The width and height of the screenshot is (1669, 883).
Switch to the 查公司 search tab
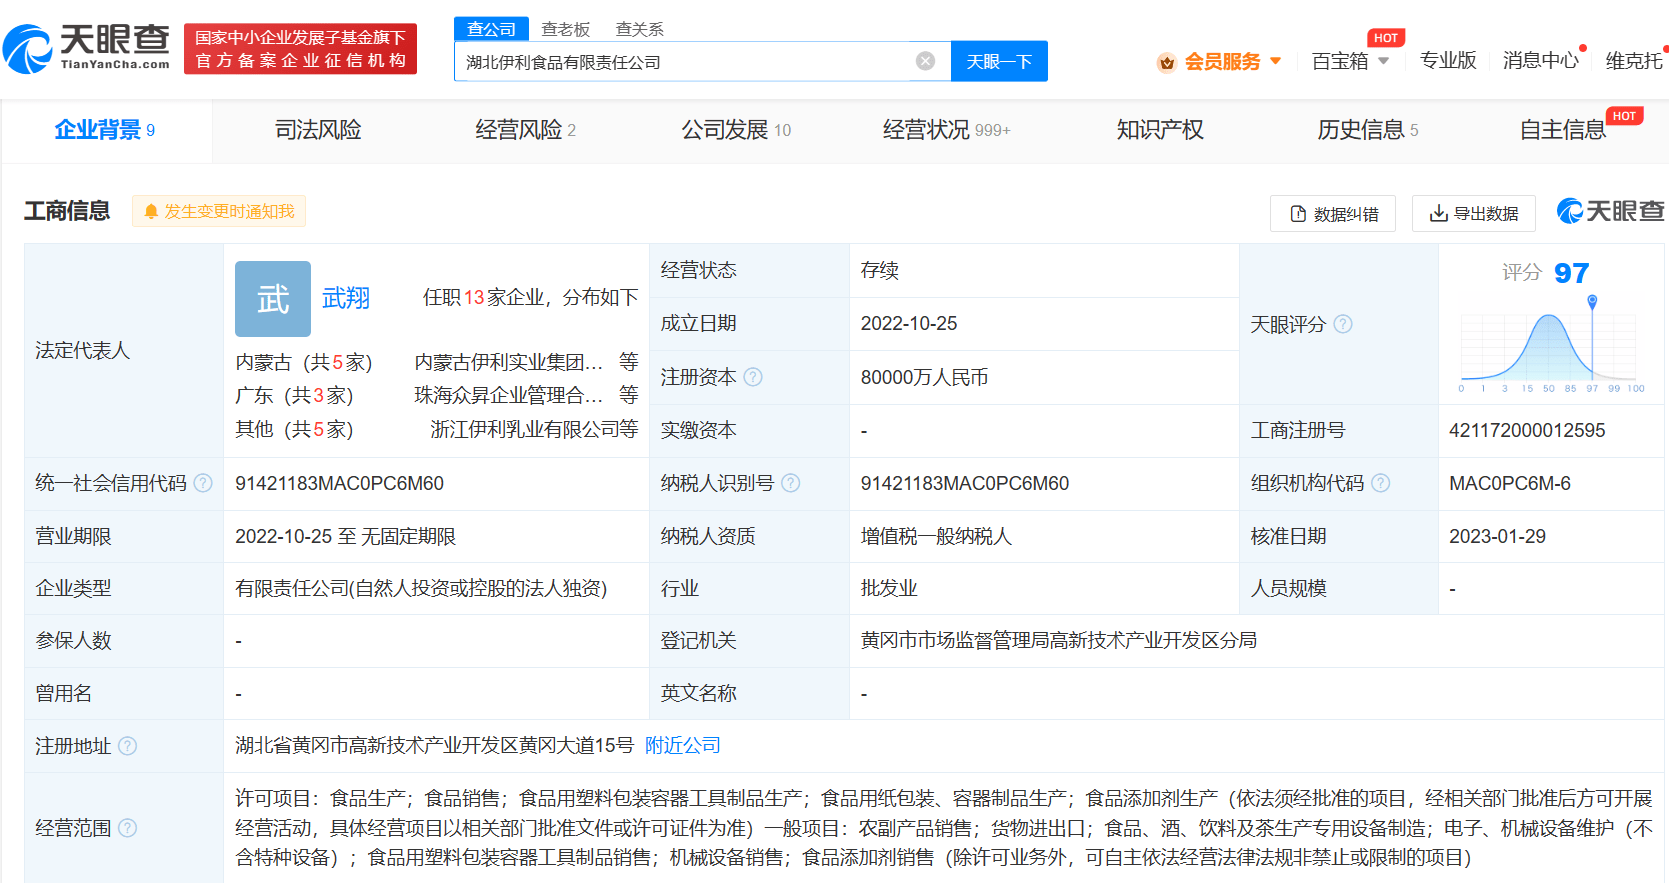pos(491,29)
